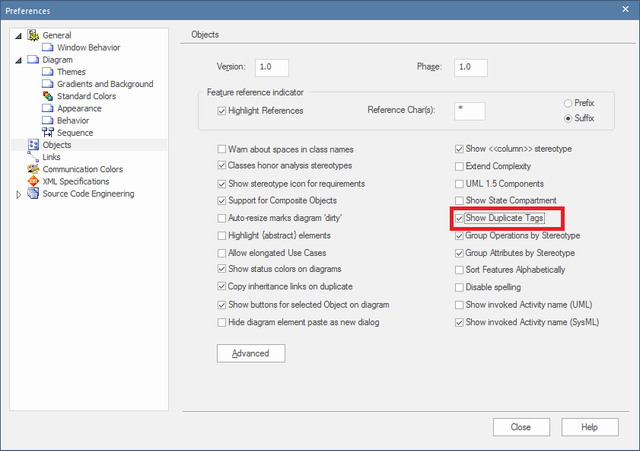The image size is (640, 451).
Task: Enable Hide diagram element paste dialog
Action: pos(222,322)
